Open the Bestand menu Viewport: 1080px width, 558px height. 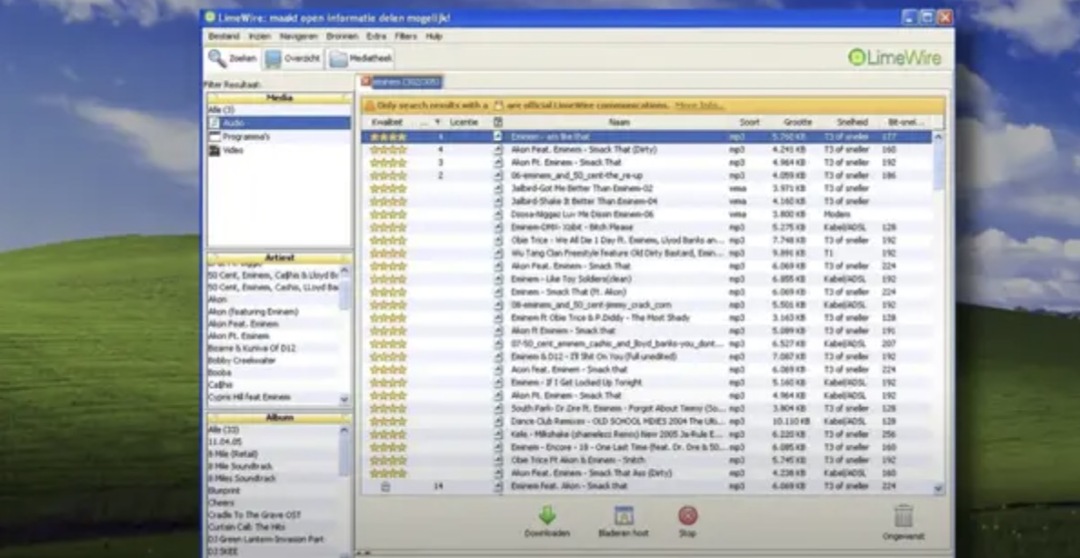pyautogui.click(x=223, y=36)
